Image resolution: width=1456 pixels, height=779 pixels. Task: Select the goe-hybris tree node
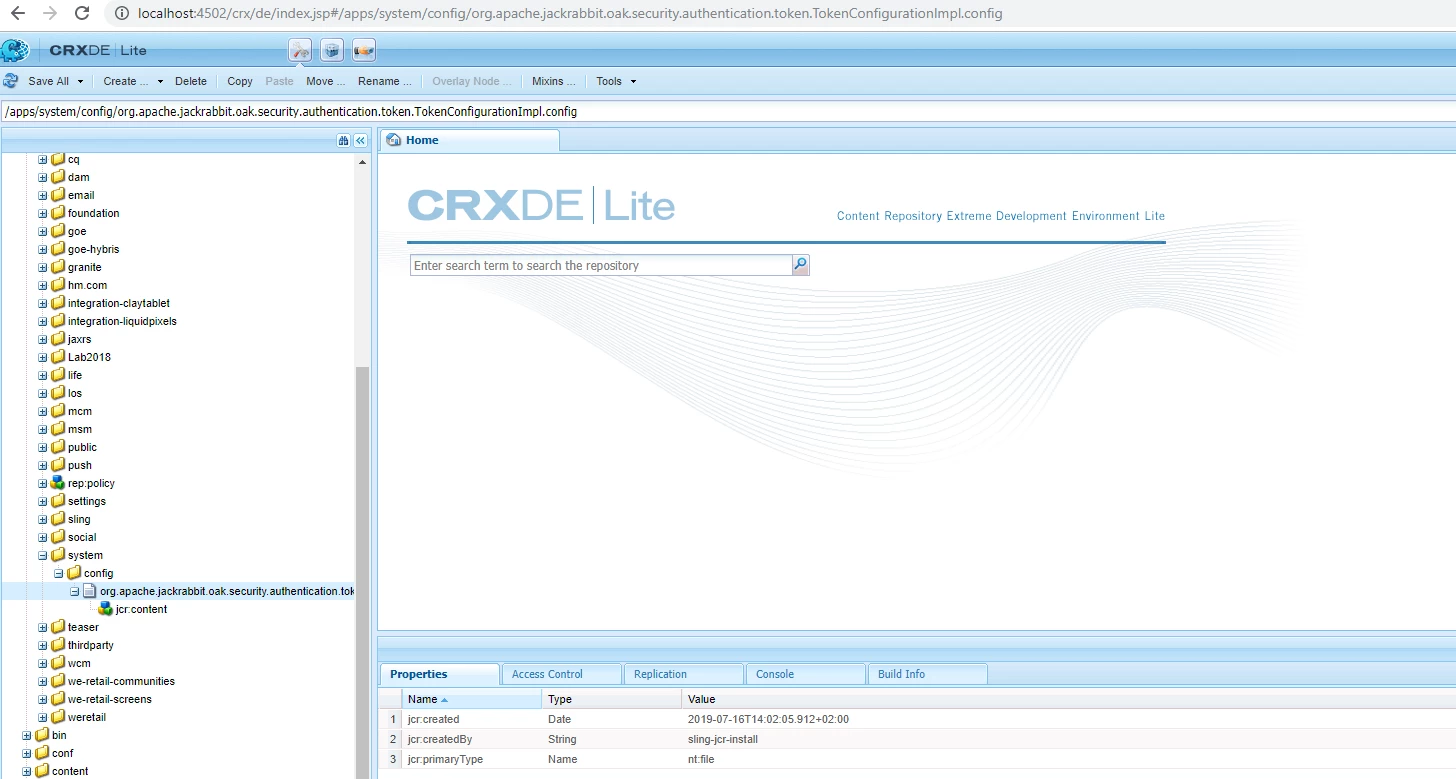[x=93, y=249]
